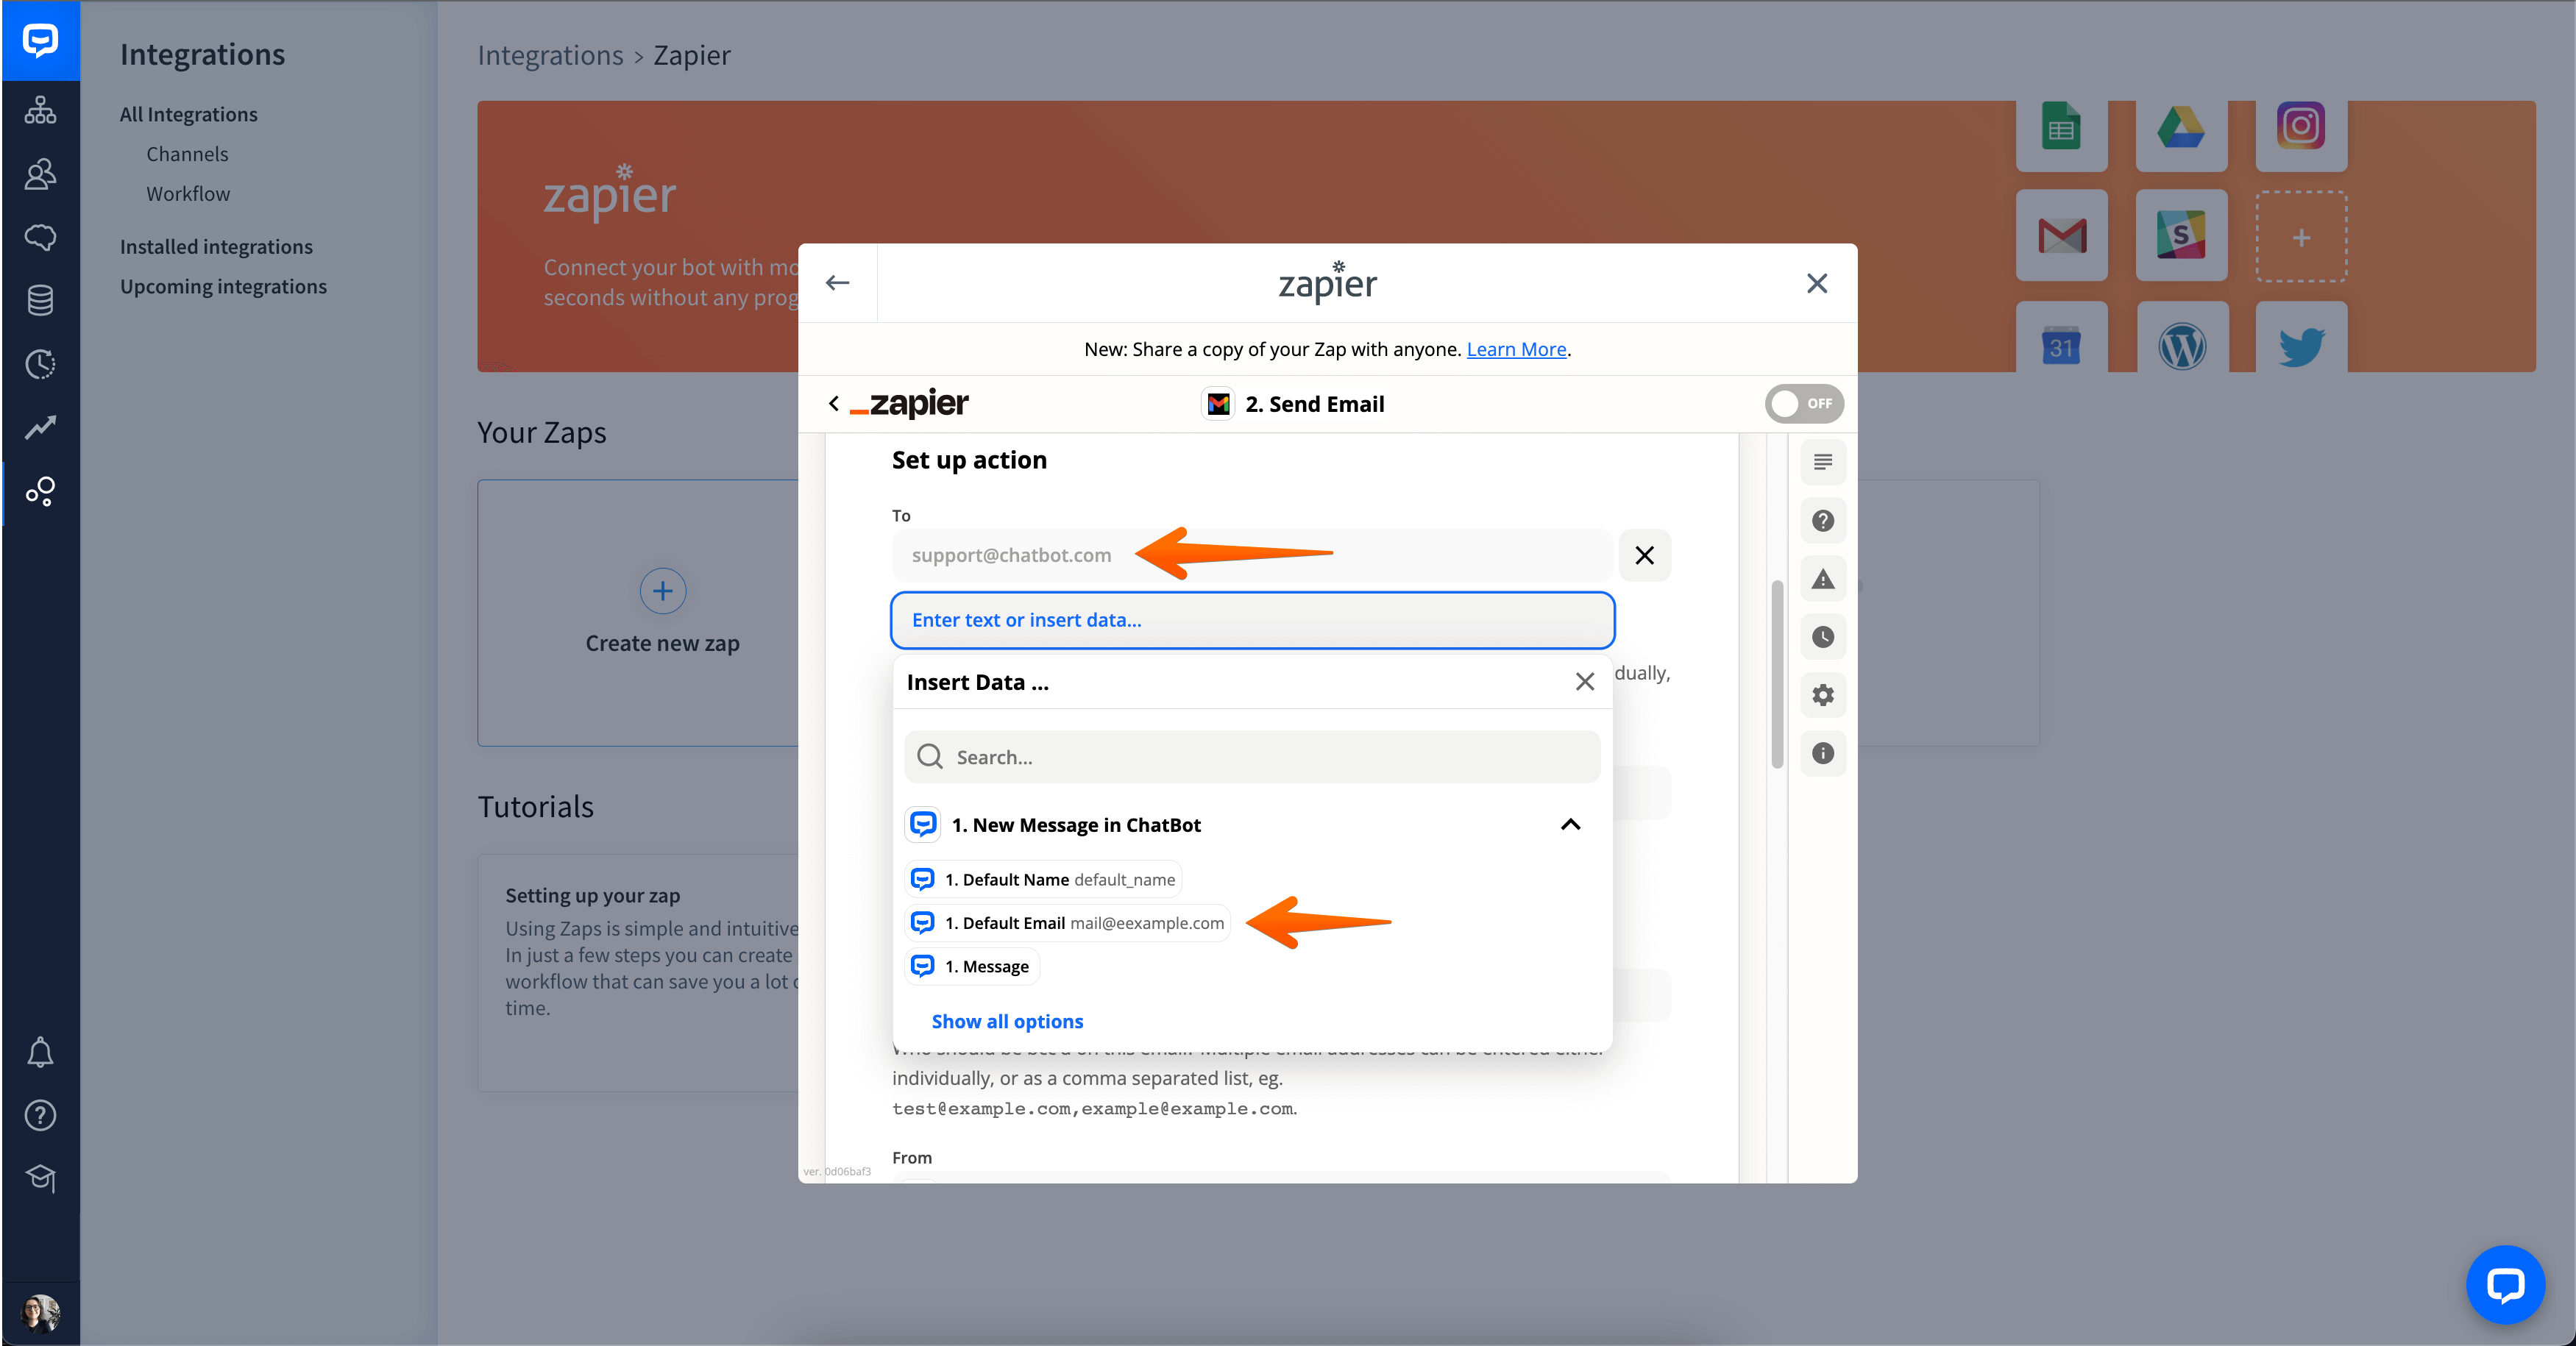
Task: Insert the Default Name default_name data pill
Action: tap(1043, 879)
